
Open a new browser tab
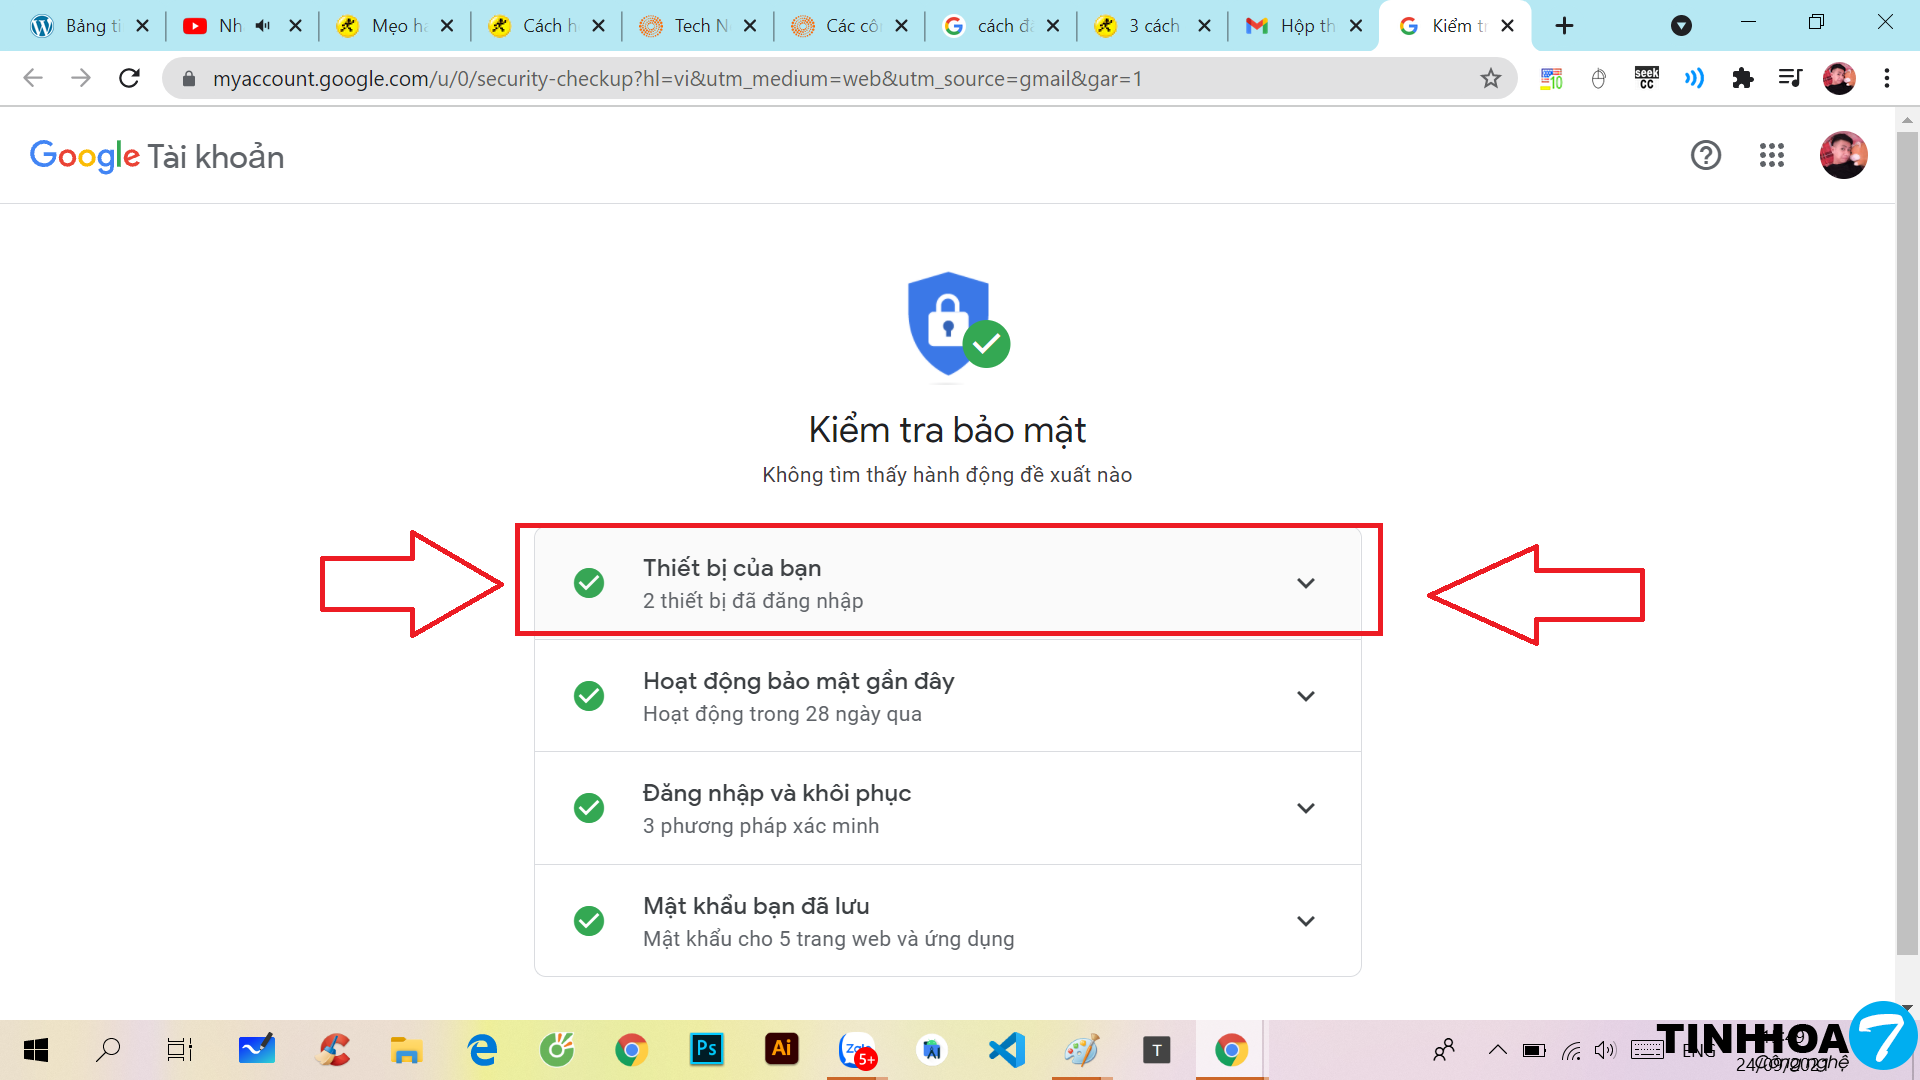point(1564,26)
